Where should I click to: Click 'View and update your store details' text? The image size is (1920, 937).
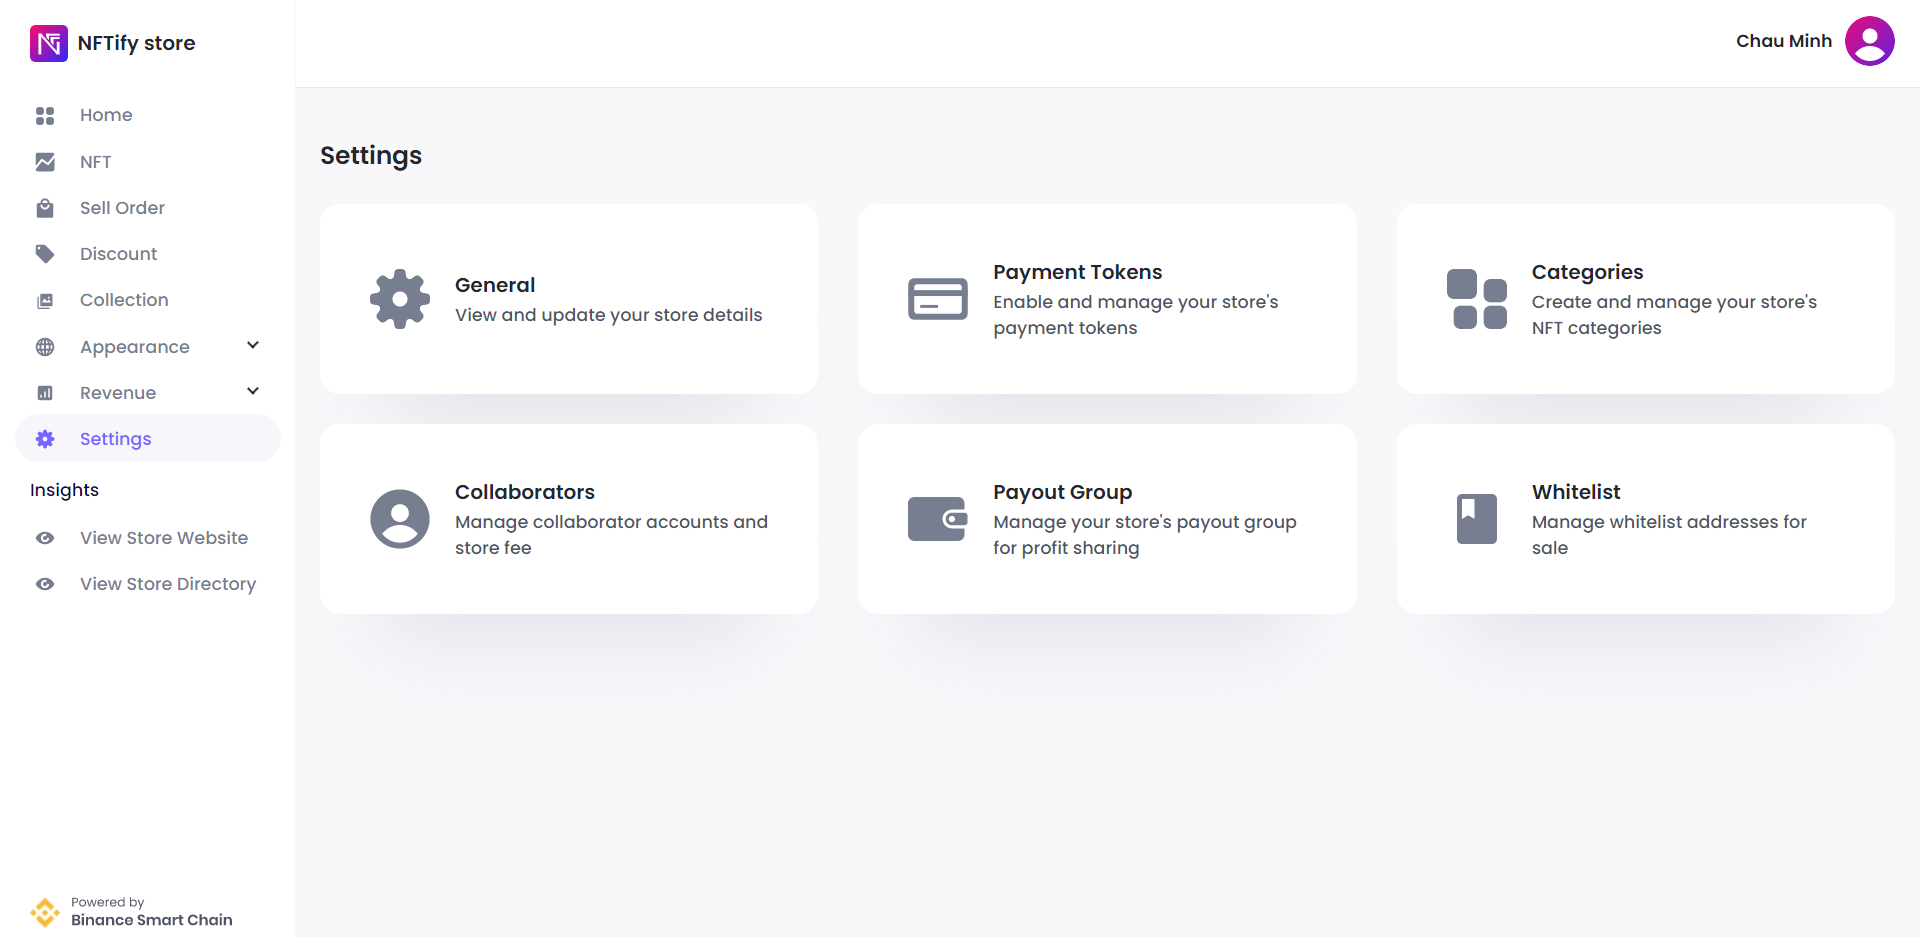tap(608, 315)
